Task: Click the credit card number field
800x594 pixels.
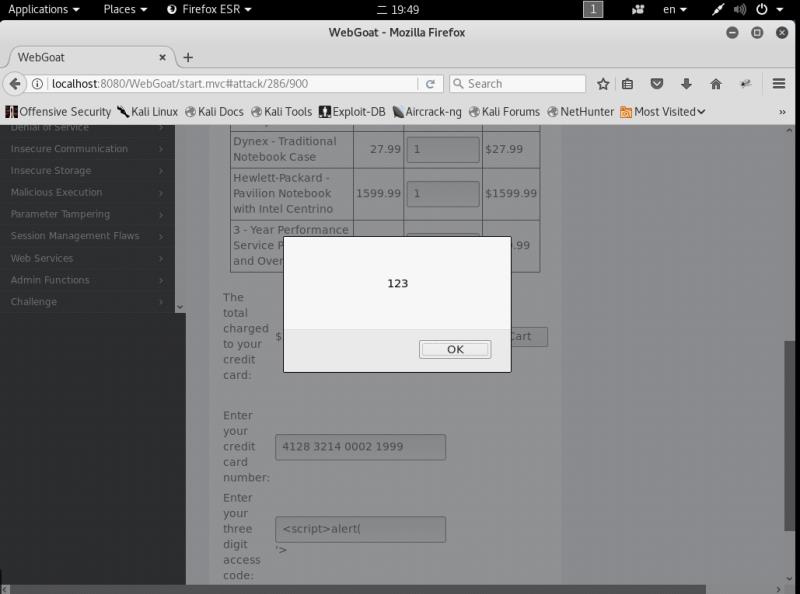Action: point(360,447)
